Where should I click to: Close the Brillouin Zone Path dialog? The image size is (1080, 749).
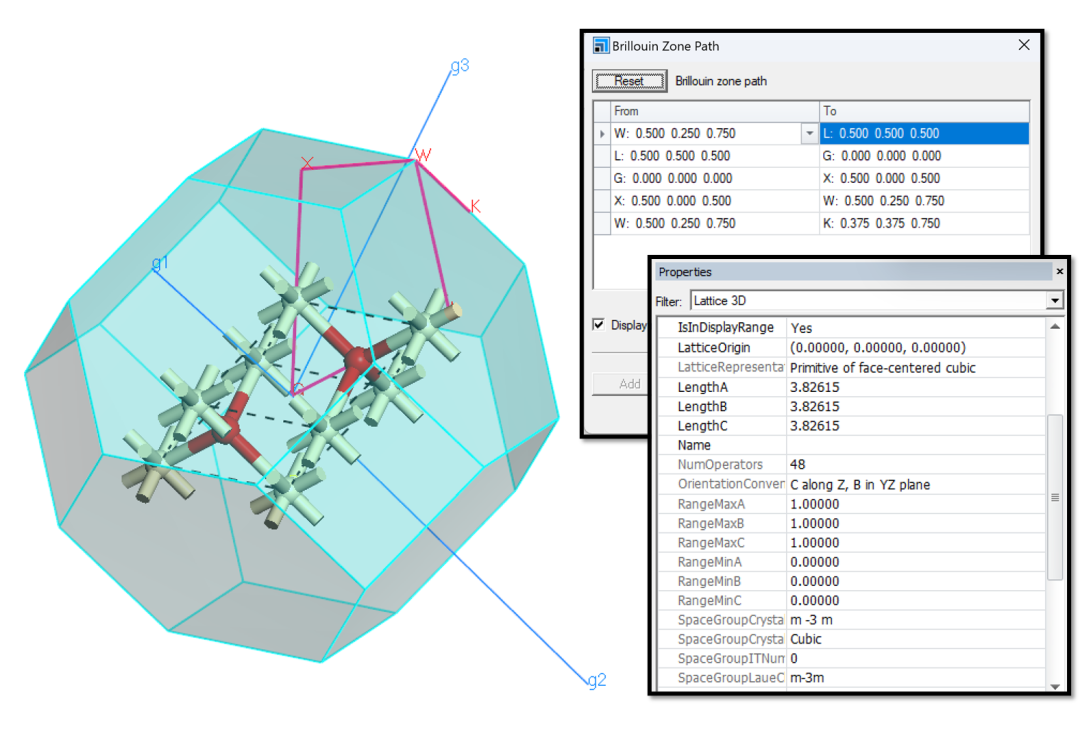tap(1024, 45)
